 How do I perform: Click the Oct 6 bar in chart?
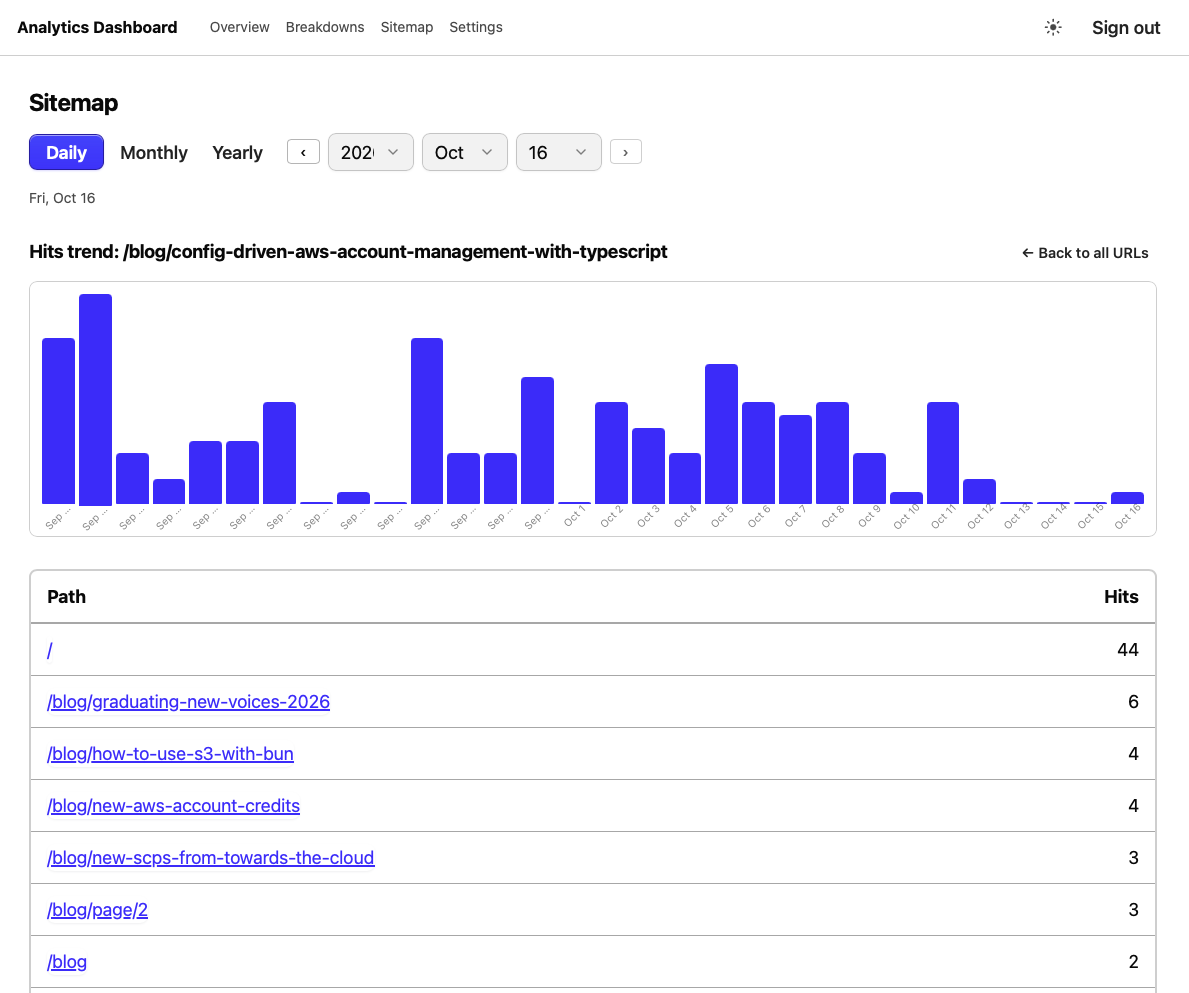coord(758,453)
